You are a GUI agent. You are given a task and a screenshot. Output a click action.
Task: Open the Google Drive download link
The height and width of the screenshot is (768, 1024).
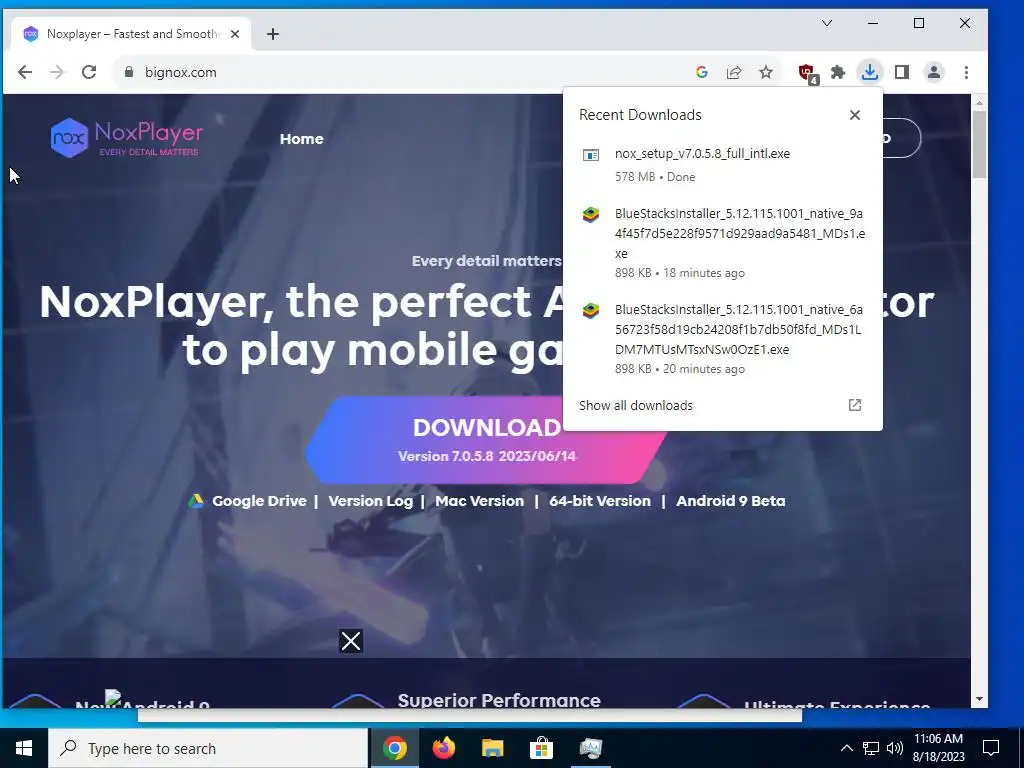[x=259, y=501]
